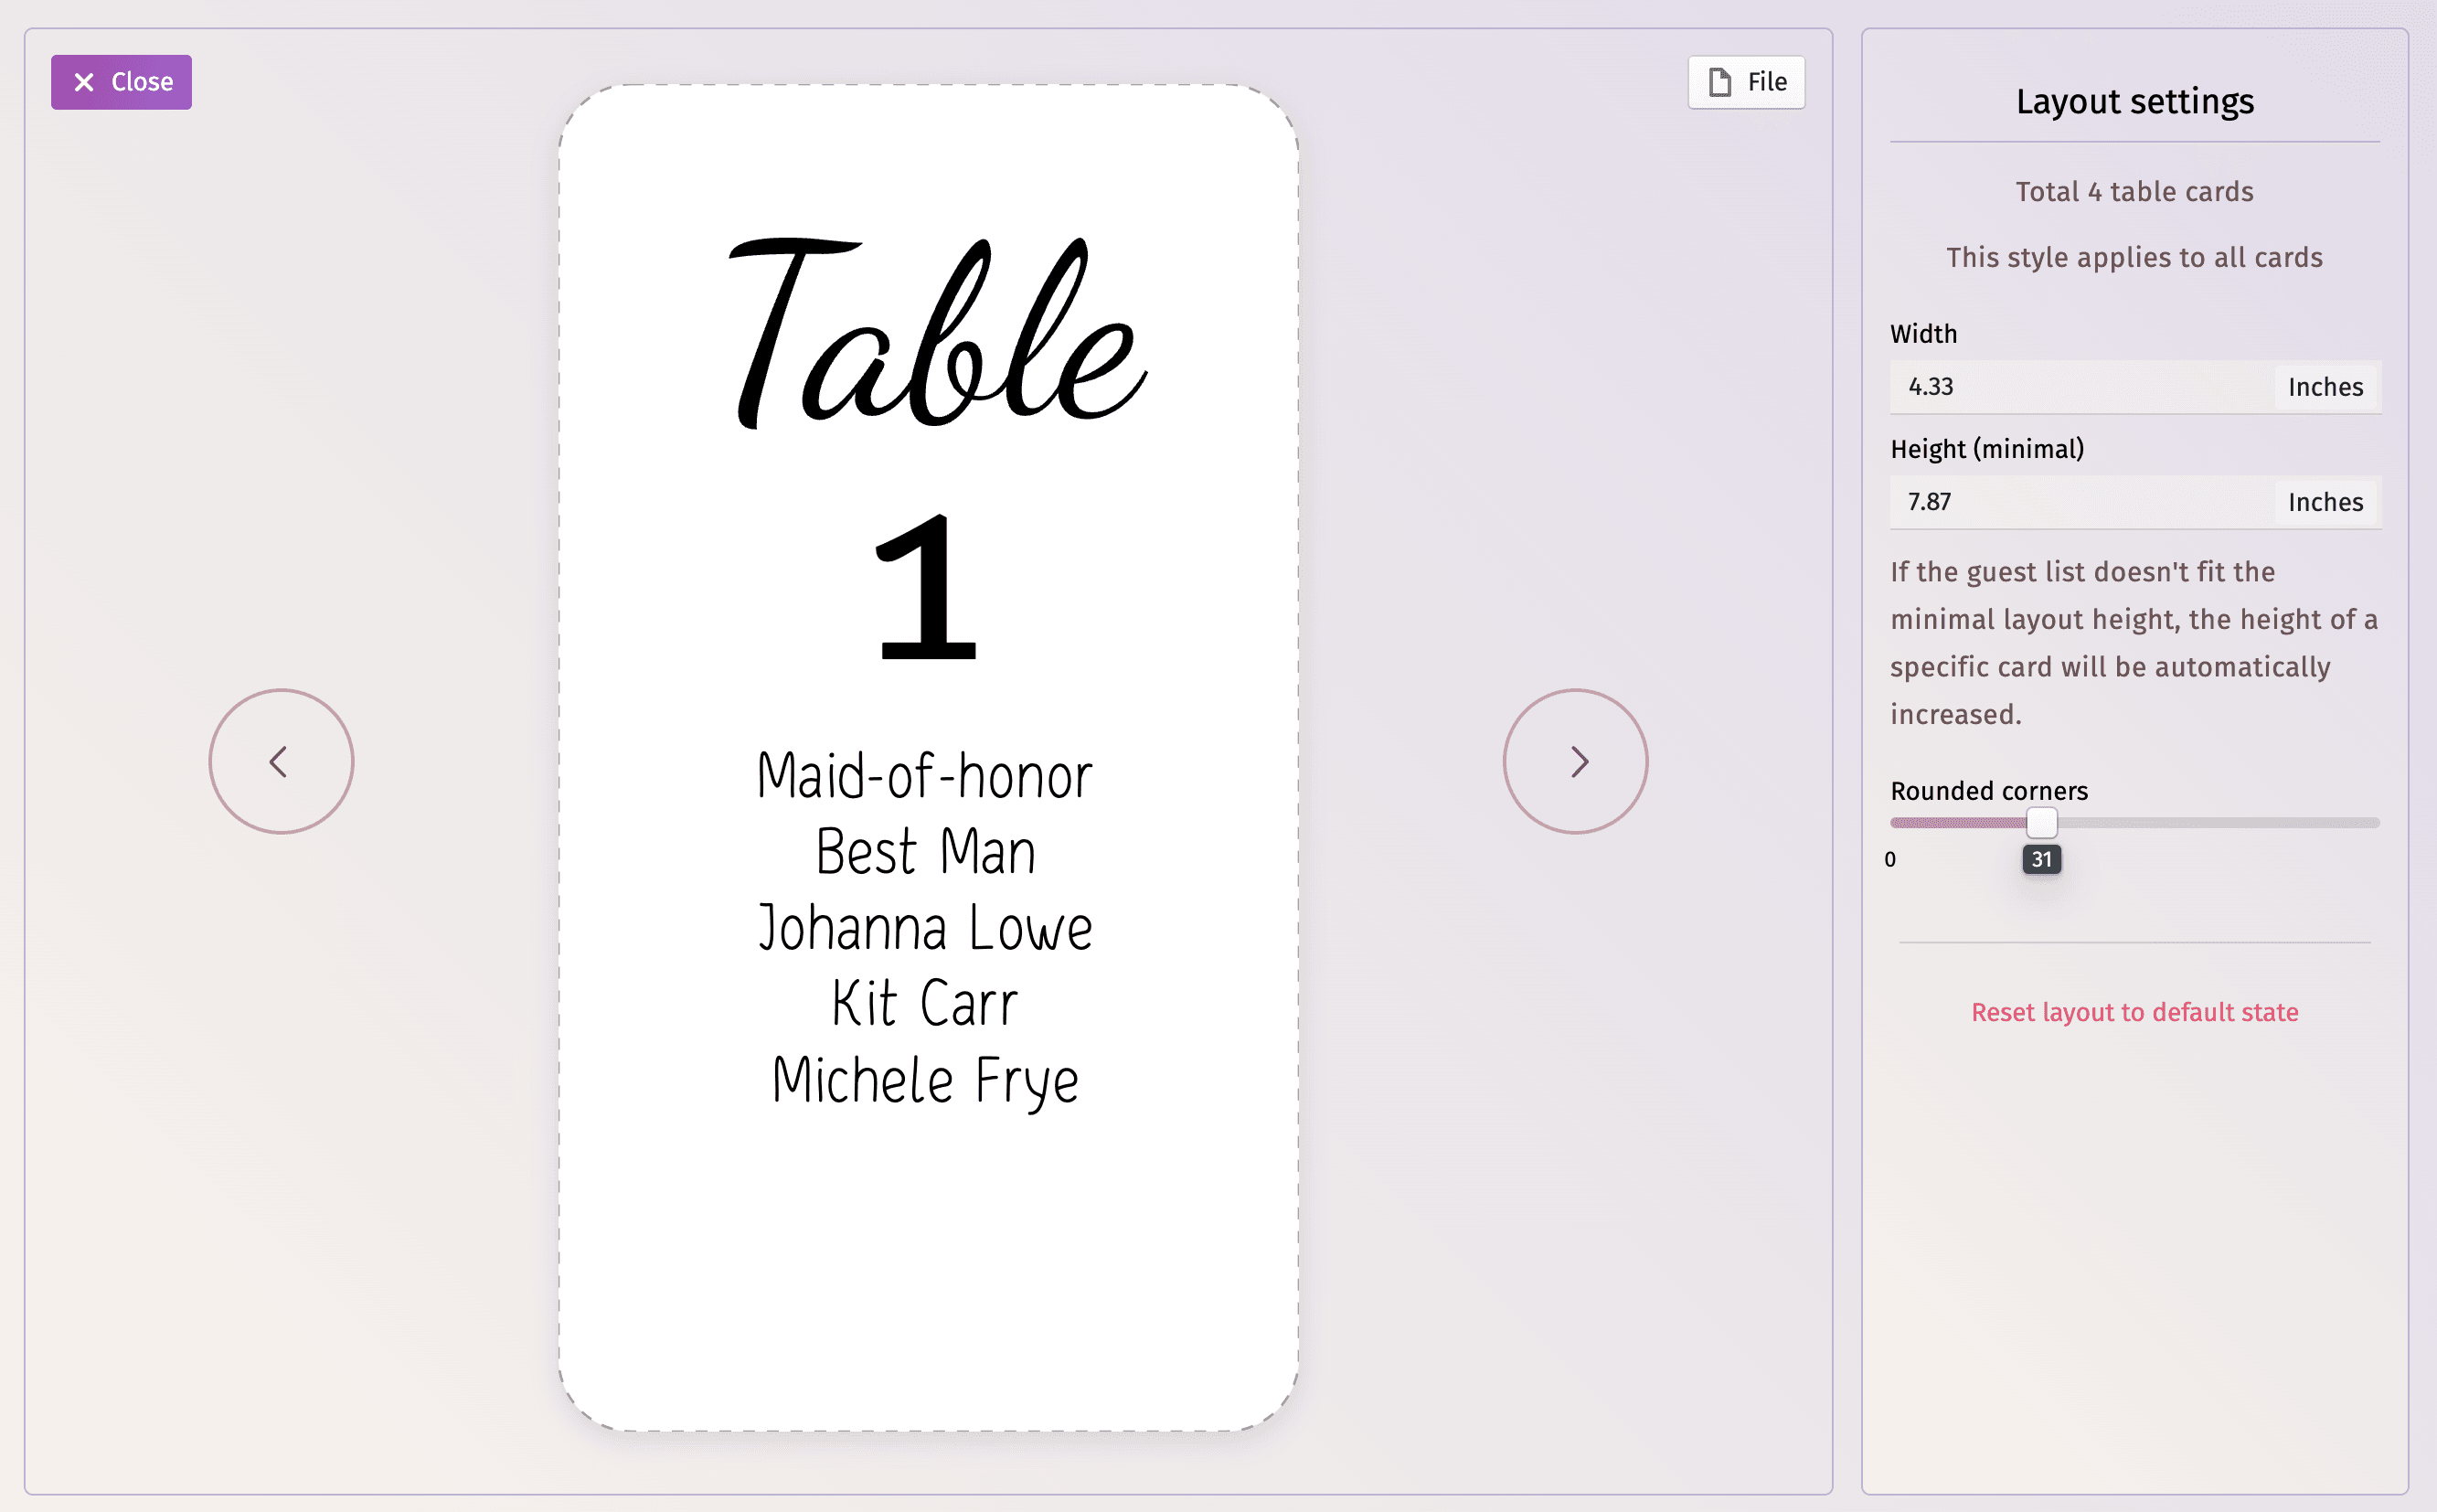2437x1512 pixels.
Task: Click the Close button icon
Action: click(x=85, y=80)
